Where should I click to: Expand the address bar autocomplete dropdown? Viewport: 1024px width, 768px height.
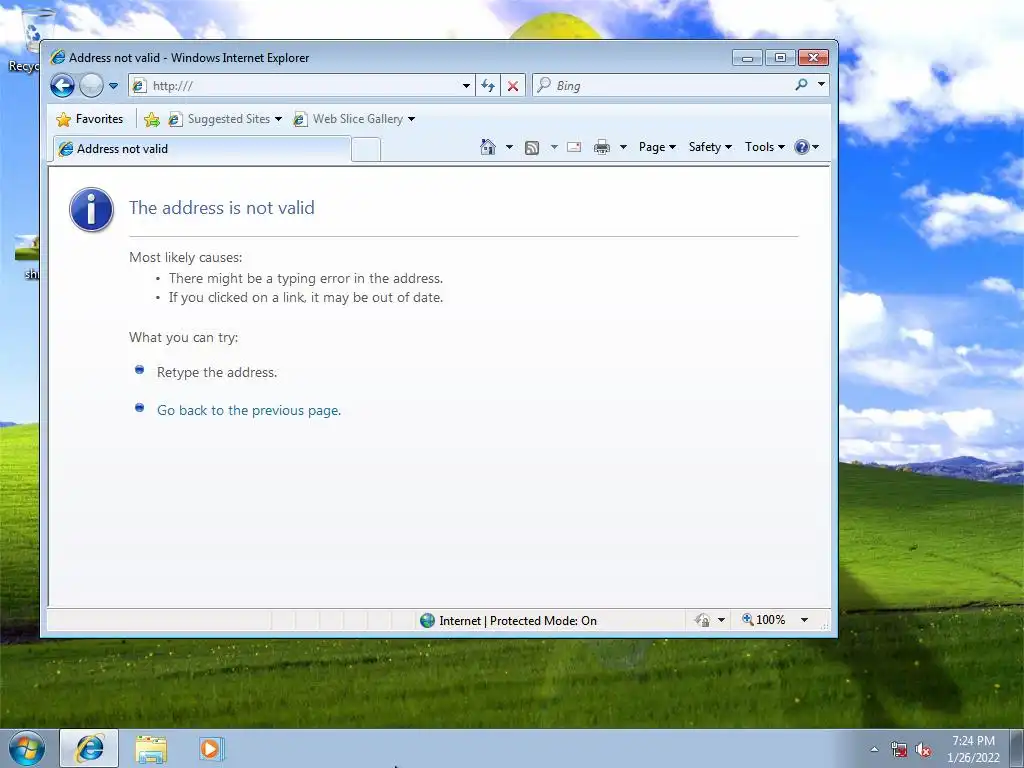(x=466, y=86)
